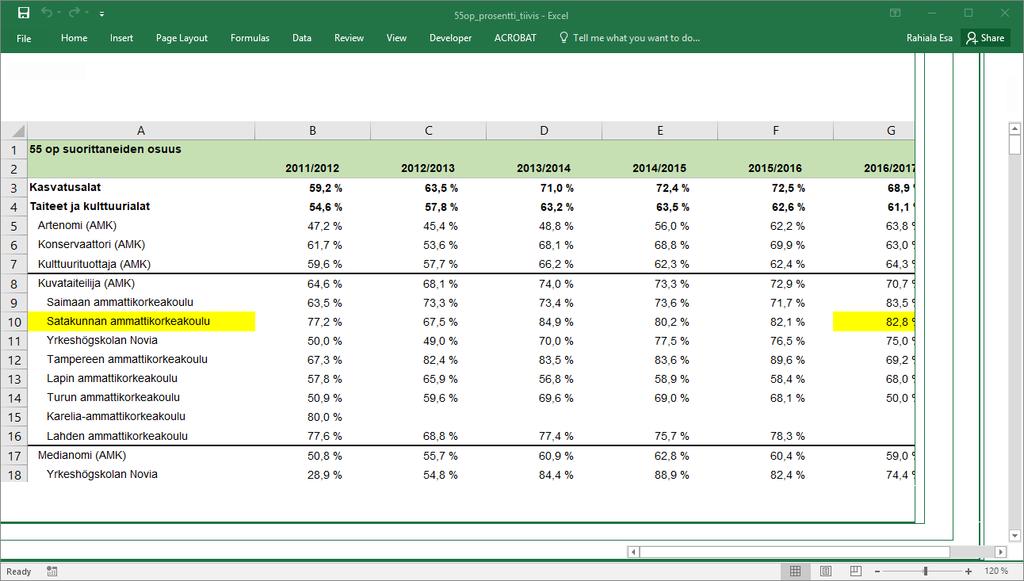This screenshot has height=581, width=1024.
Task: Click the Karelia-ammattikorkeakoulu cell
Action: (x=141, y=417)
